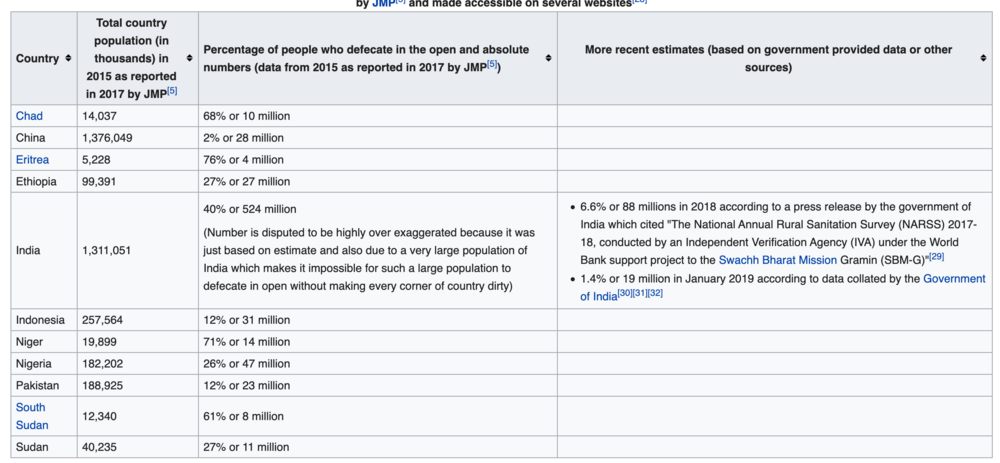Select Indonesia population value 257,564

pyautogui.click(x=101, y=320)
